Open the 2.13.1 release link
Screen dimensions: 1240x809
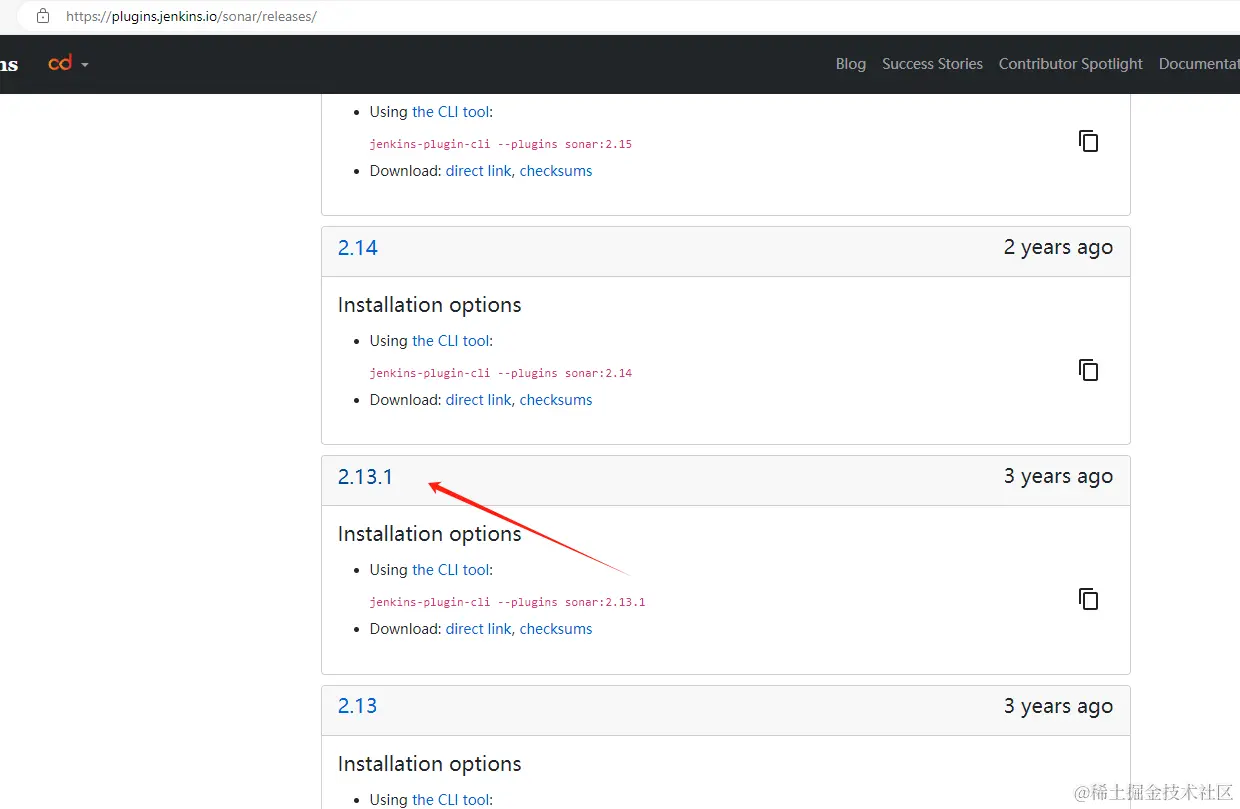(365, 477)
